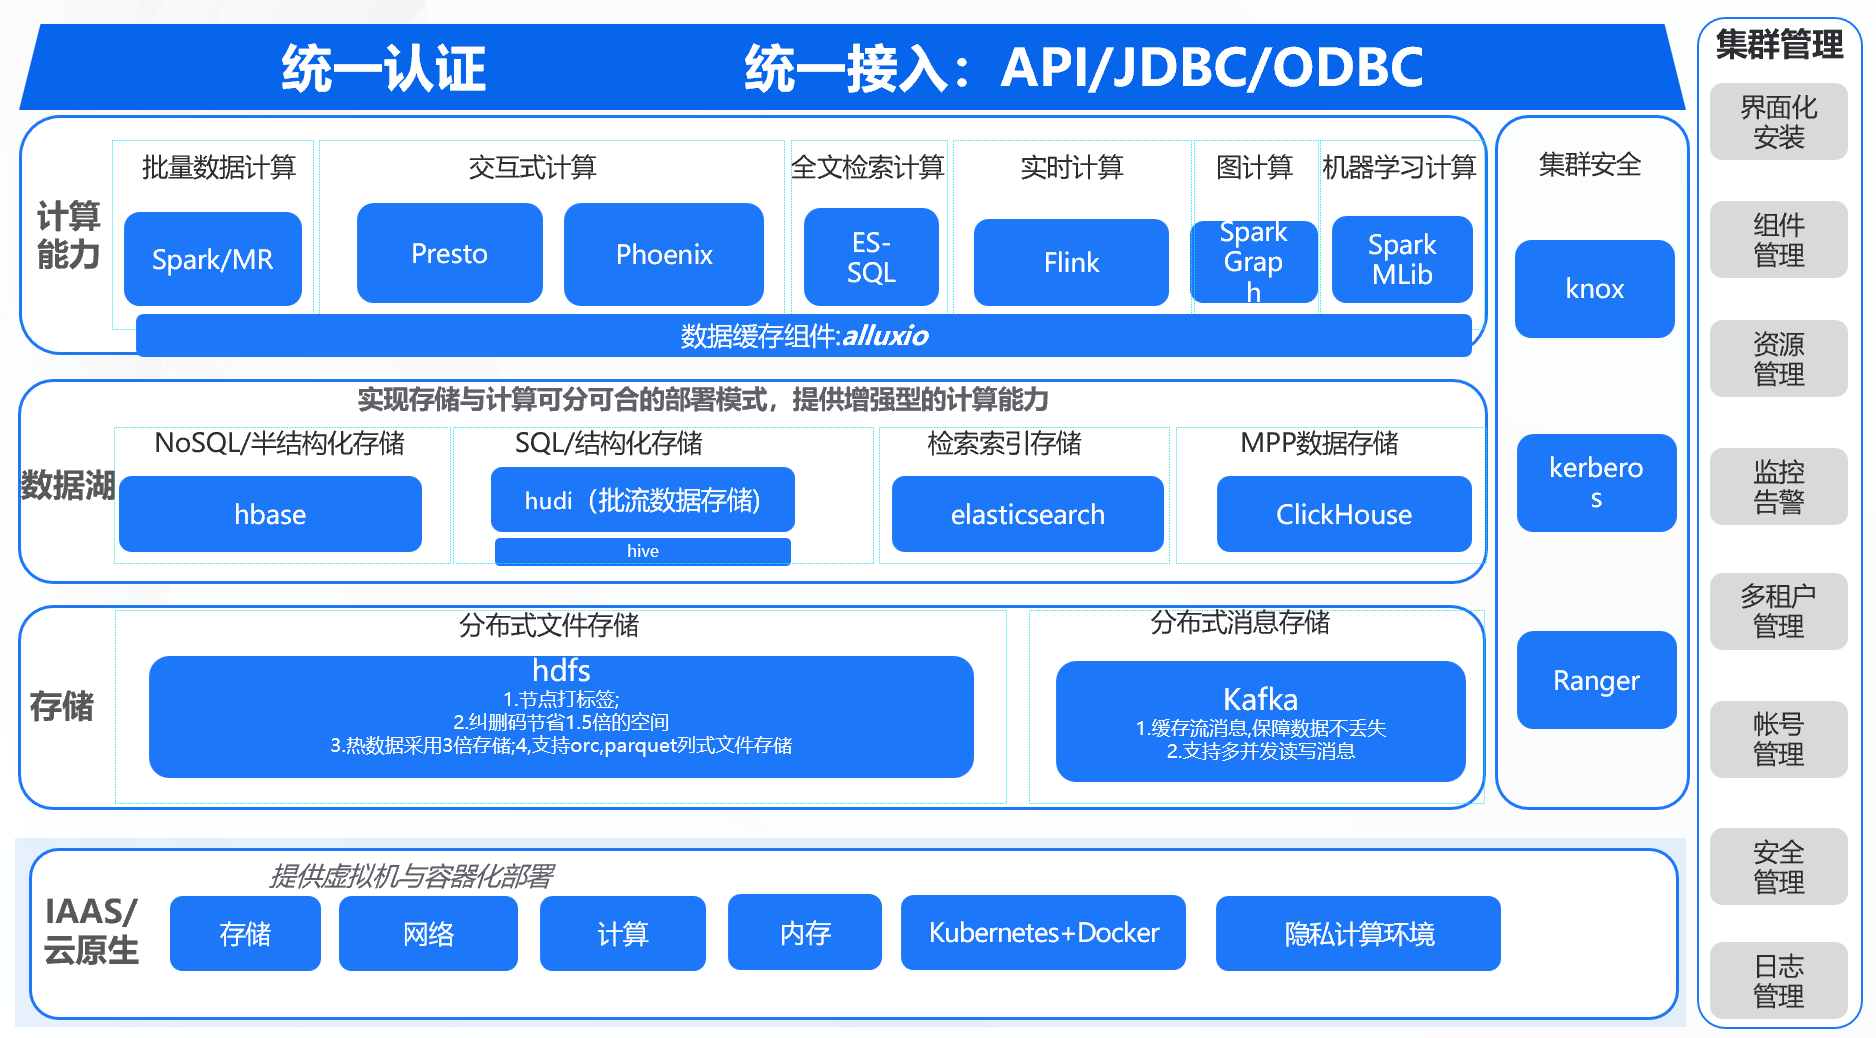Select the Presto interactive compute block
Image resolution: width=1876 pixels, height=1038 pixels.
449,253
